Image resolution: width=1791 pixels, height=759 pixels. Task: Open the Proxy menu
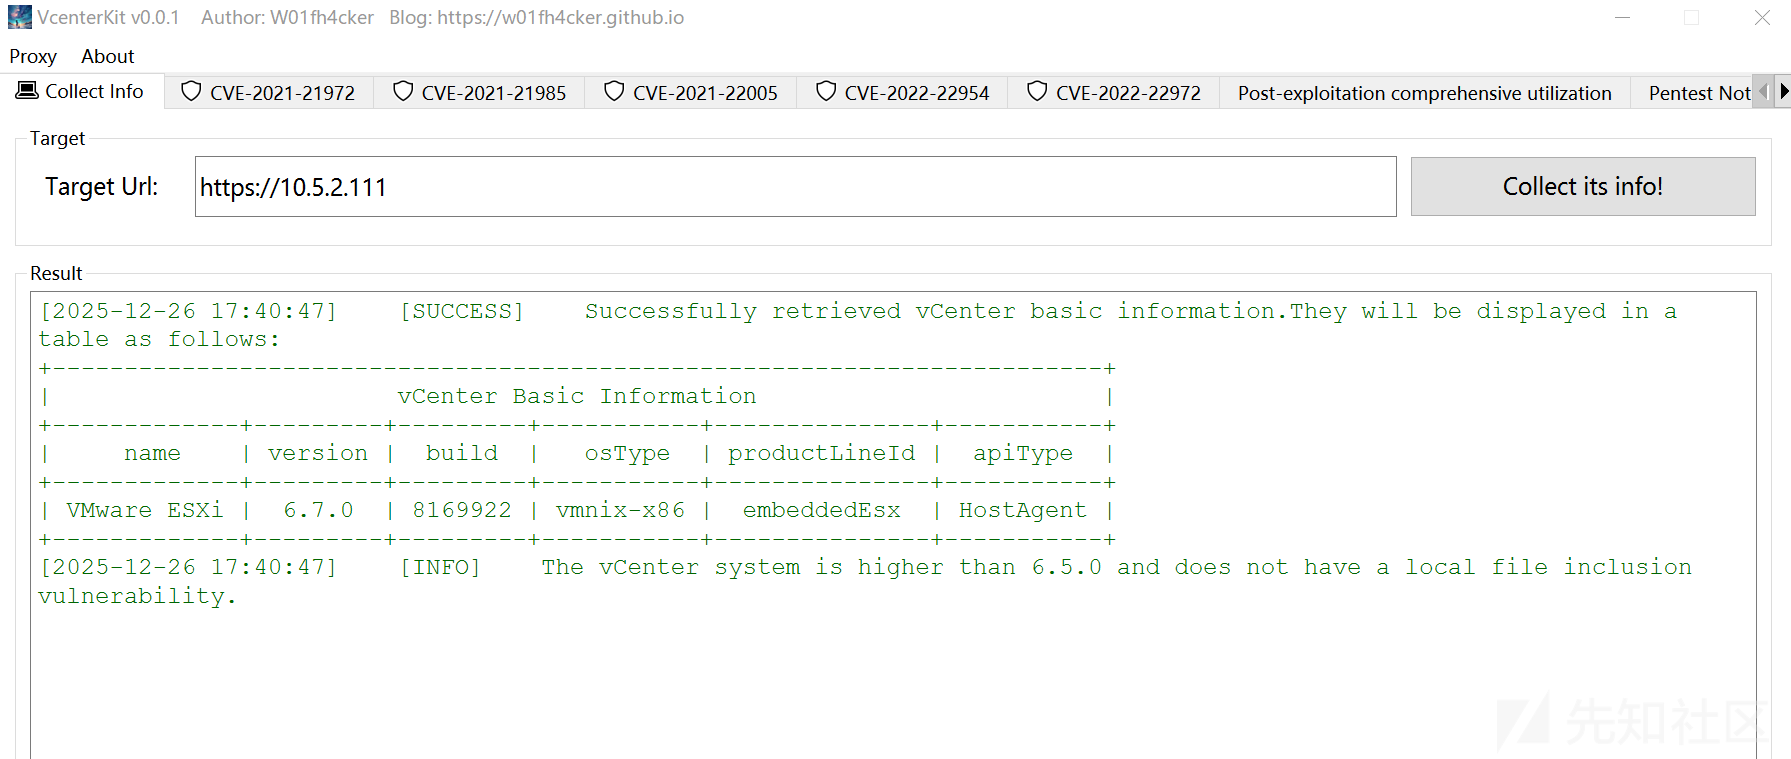(33, 56)
